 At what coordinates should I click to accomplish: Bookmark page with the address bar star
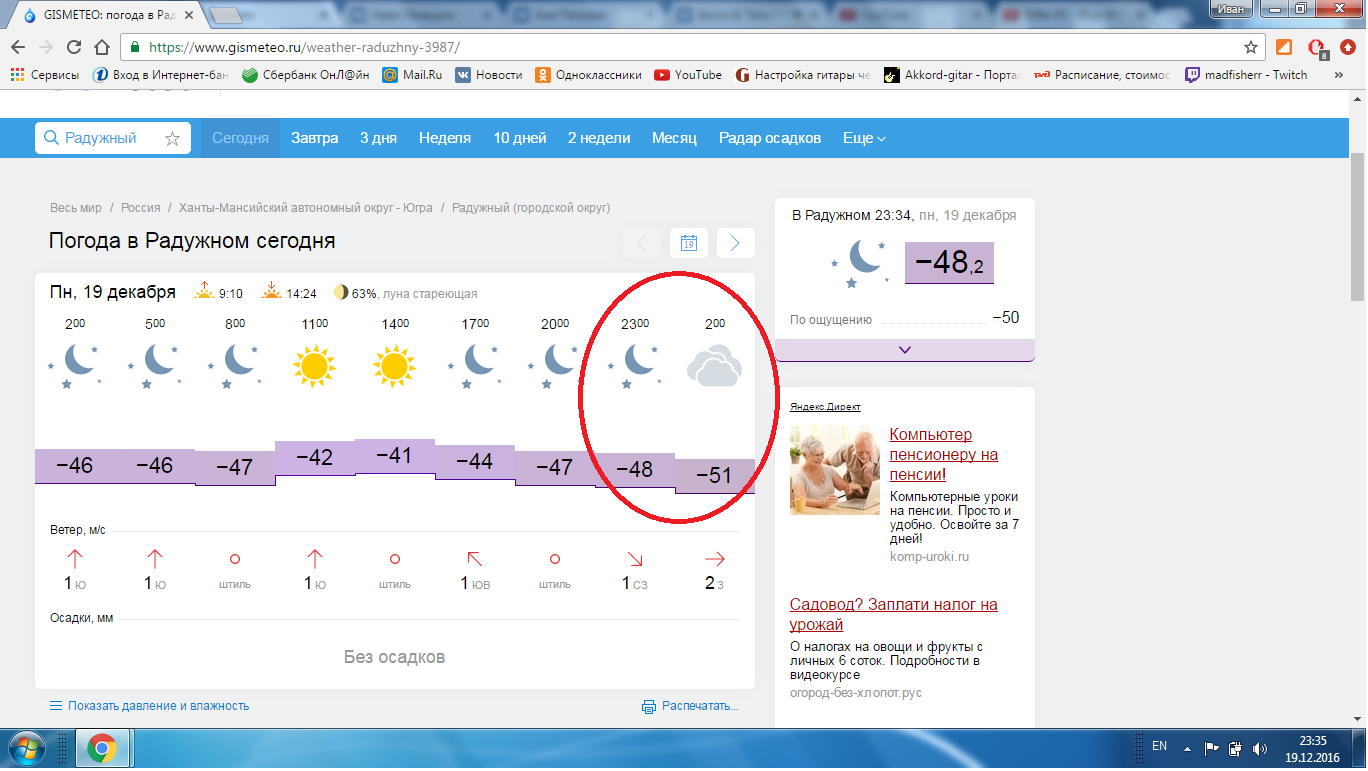point(1250,47)
